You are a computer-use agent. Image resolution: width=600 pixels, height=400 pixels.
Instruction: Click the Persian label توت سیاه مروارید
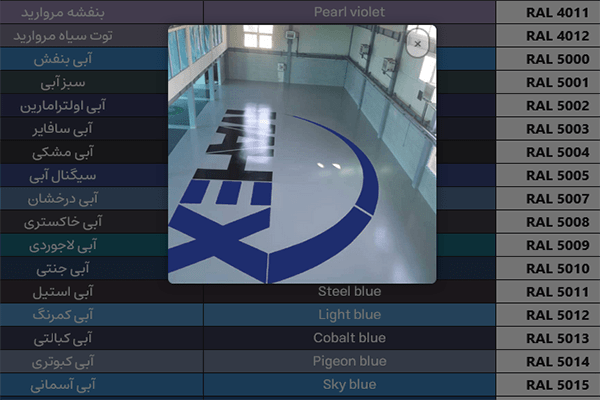[x=63, y=36]
